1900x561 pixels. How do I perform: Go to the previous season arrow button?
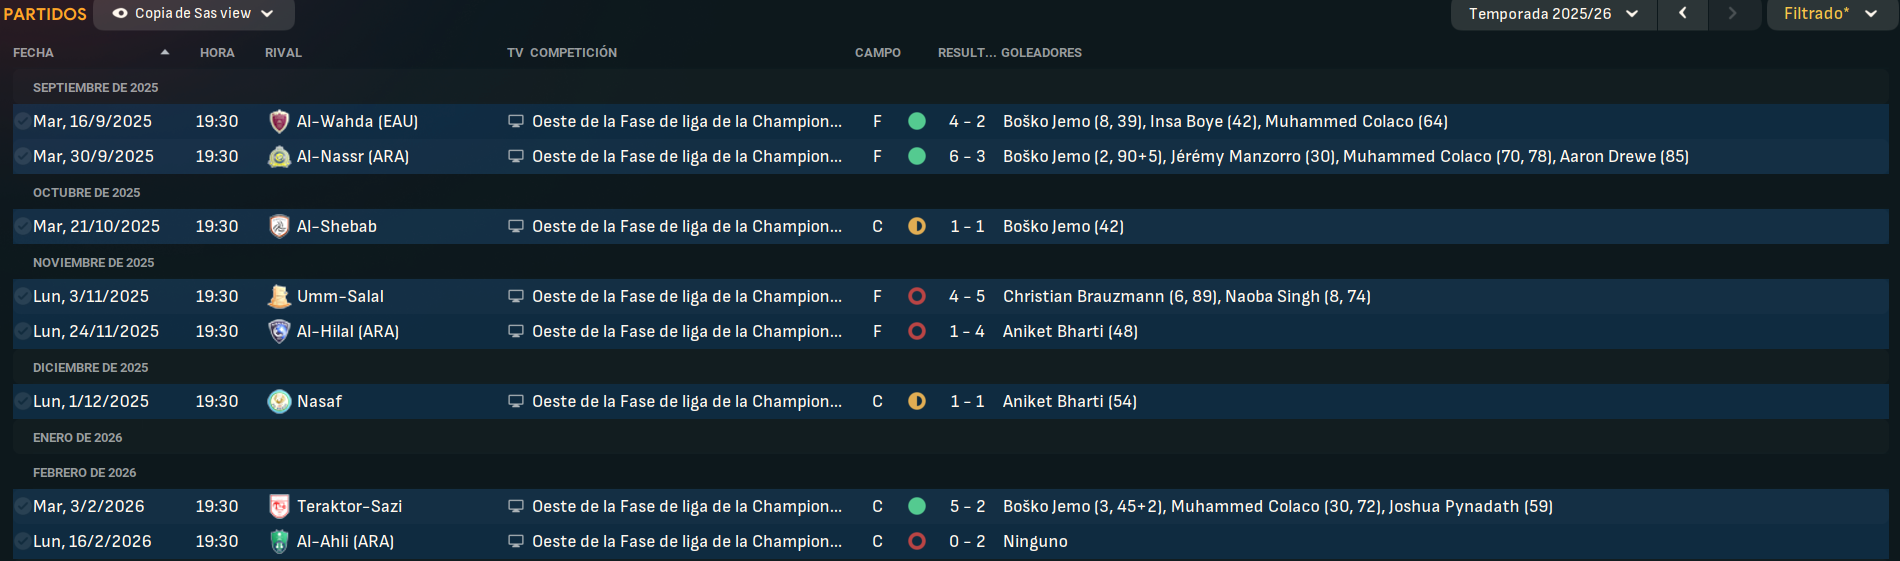tap(1683, 14)
